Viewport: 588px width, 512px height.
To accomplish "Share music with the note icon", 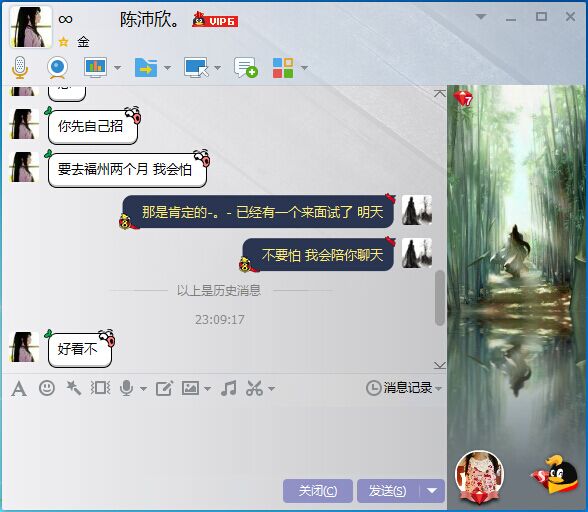I will pos(228,388).
